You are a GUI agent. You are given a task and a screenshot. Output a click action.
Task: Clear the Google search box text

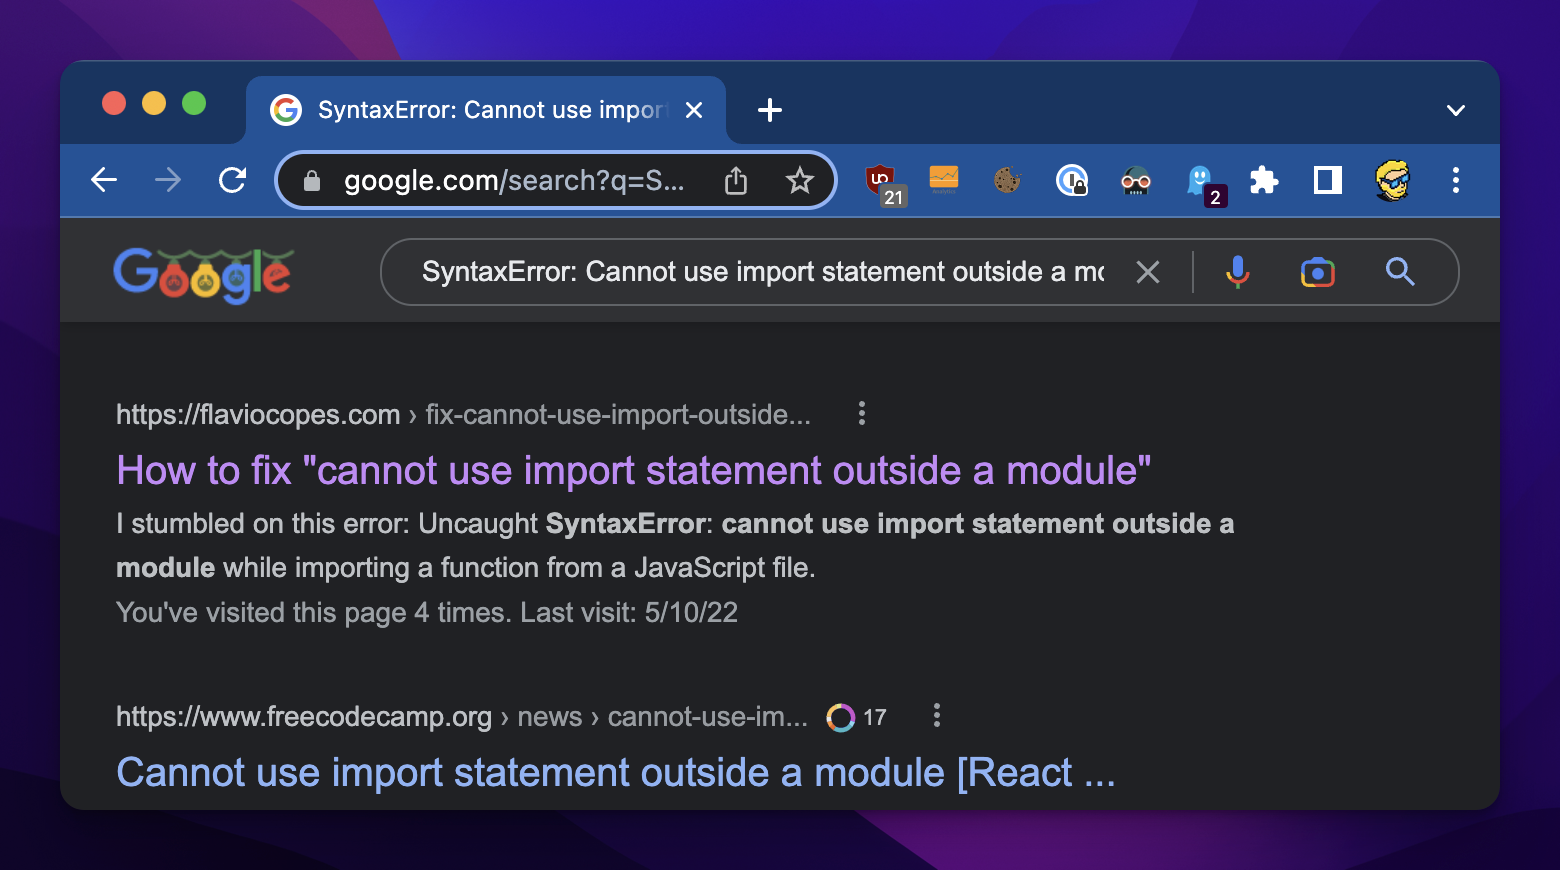tap(1148, 272)
